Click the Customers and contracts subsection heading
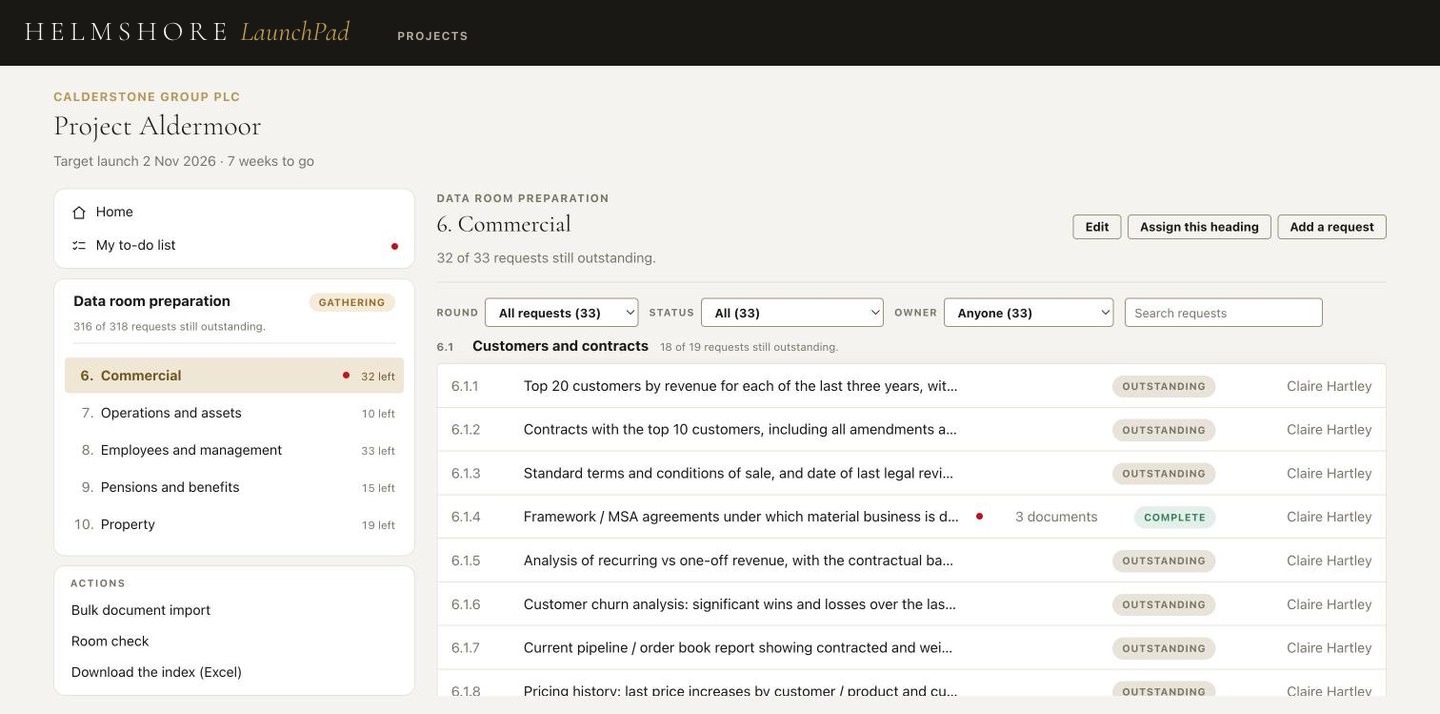Screen dimensions: 1440x714 point(560,346)
